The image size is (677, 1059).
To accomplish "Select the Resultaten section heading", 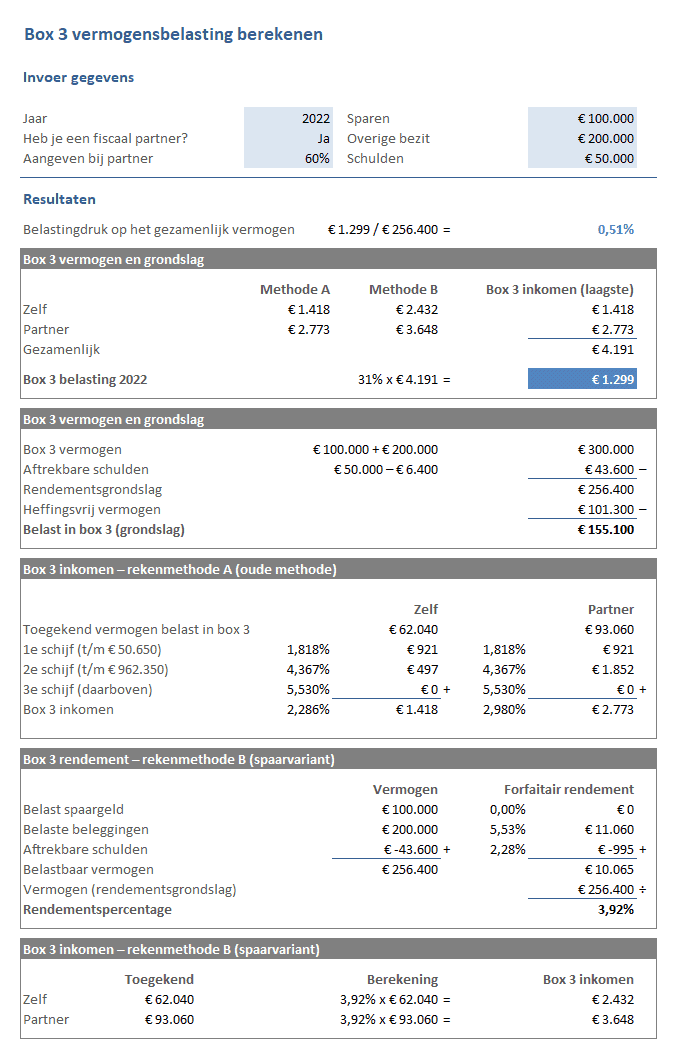I will tap(59, 199).
